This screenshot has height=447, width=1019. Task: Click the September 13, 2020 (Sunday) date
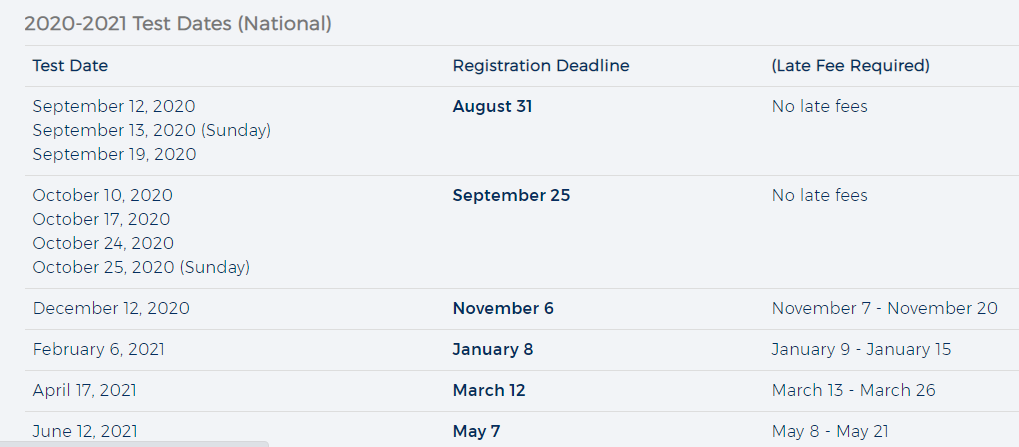(152, 130)
